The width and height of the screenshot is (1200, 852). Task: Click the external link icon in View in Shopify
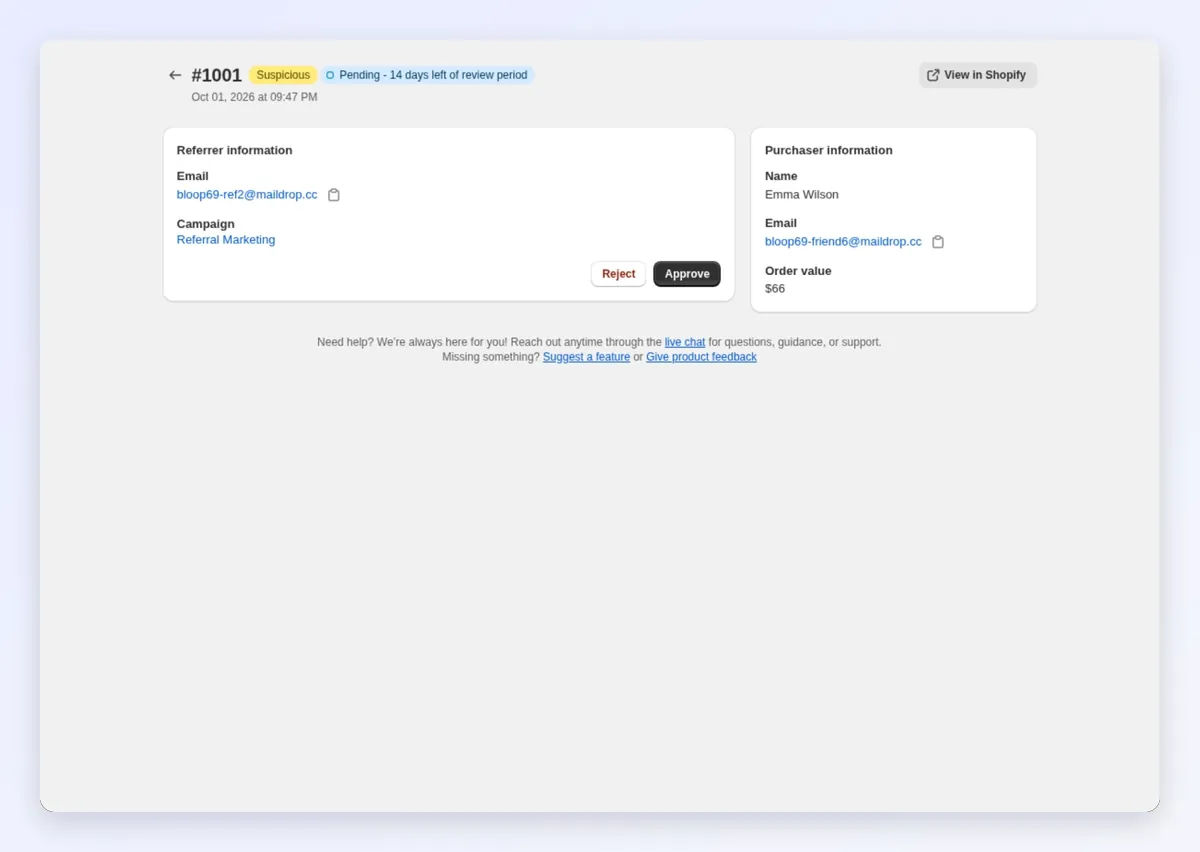pos(933,75)
